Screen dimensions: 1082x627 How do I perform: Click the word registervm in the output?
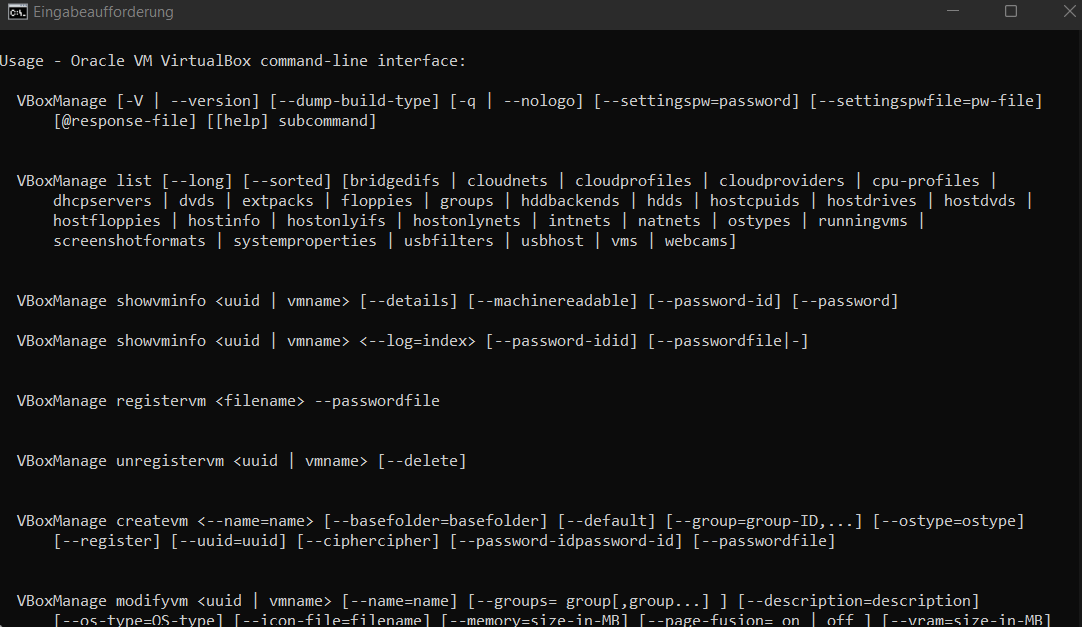coord(161,401)
